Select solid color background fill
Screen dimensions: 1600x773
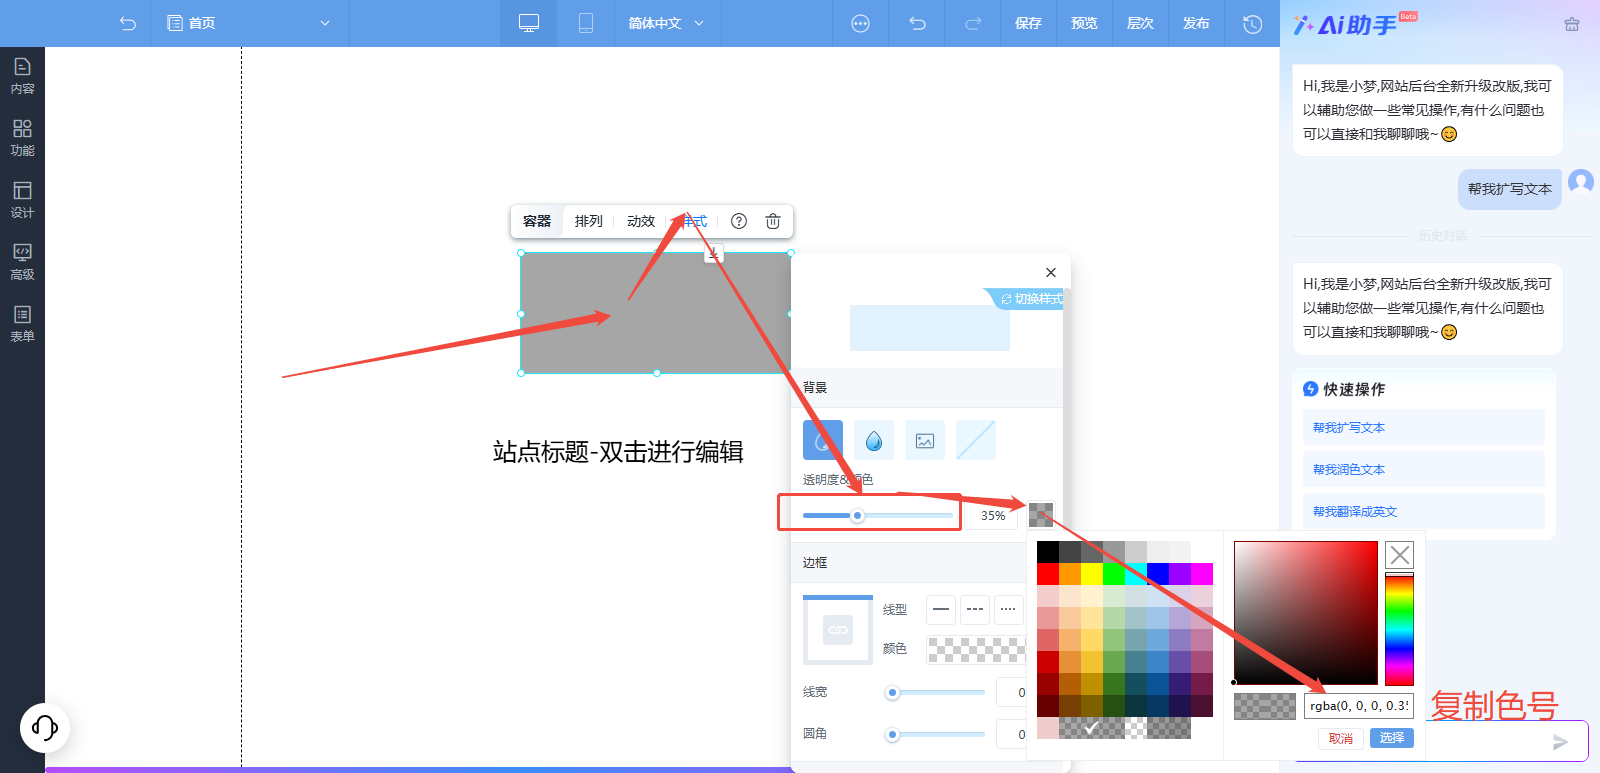click(x=823, y=440)
